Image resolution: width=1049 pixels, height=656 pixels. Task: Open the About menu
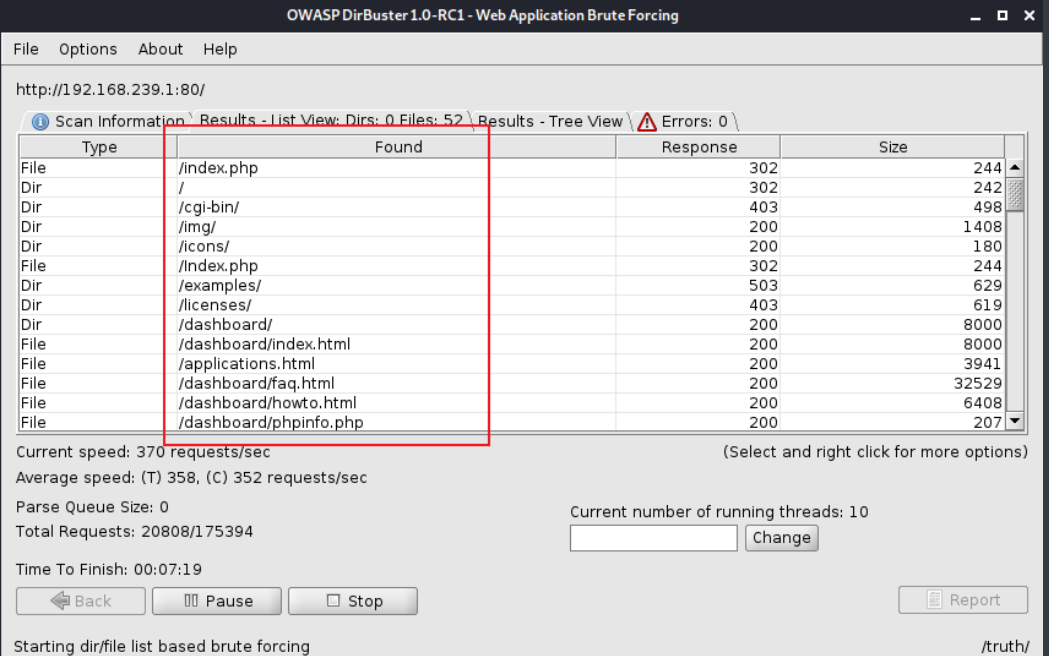point(160,49)
